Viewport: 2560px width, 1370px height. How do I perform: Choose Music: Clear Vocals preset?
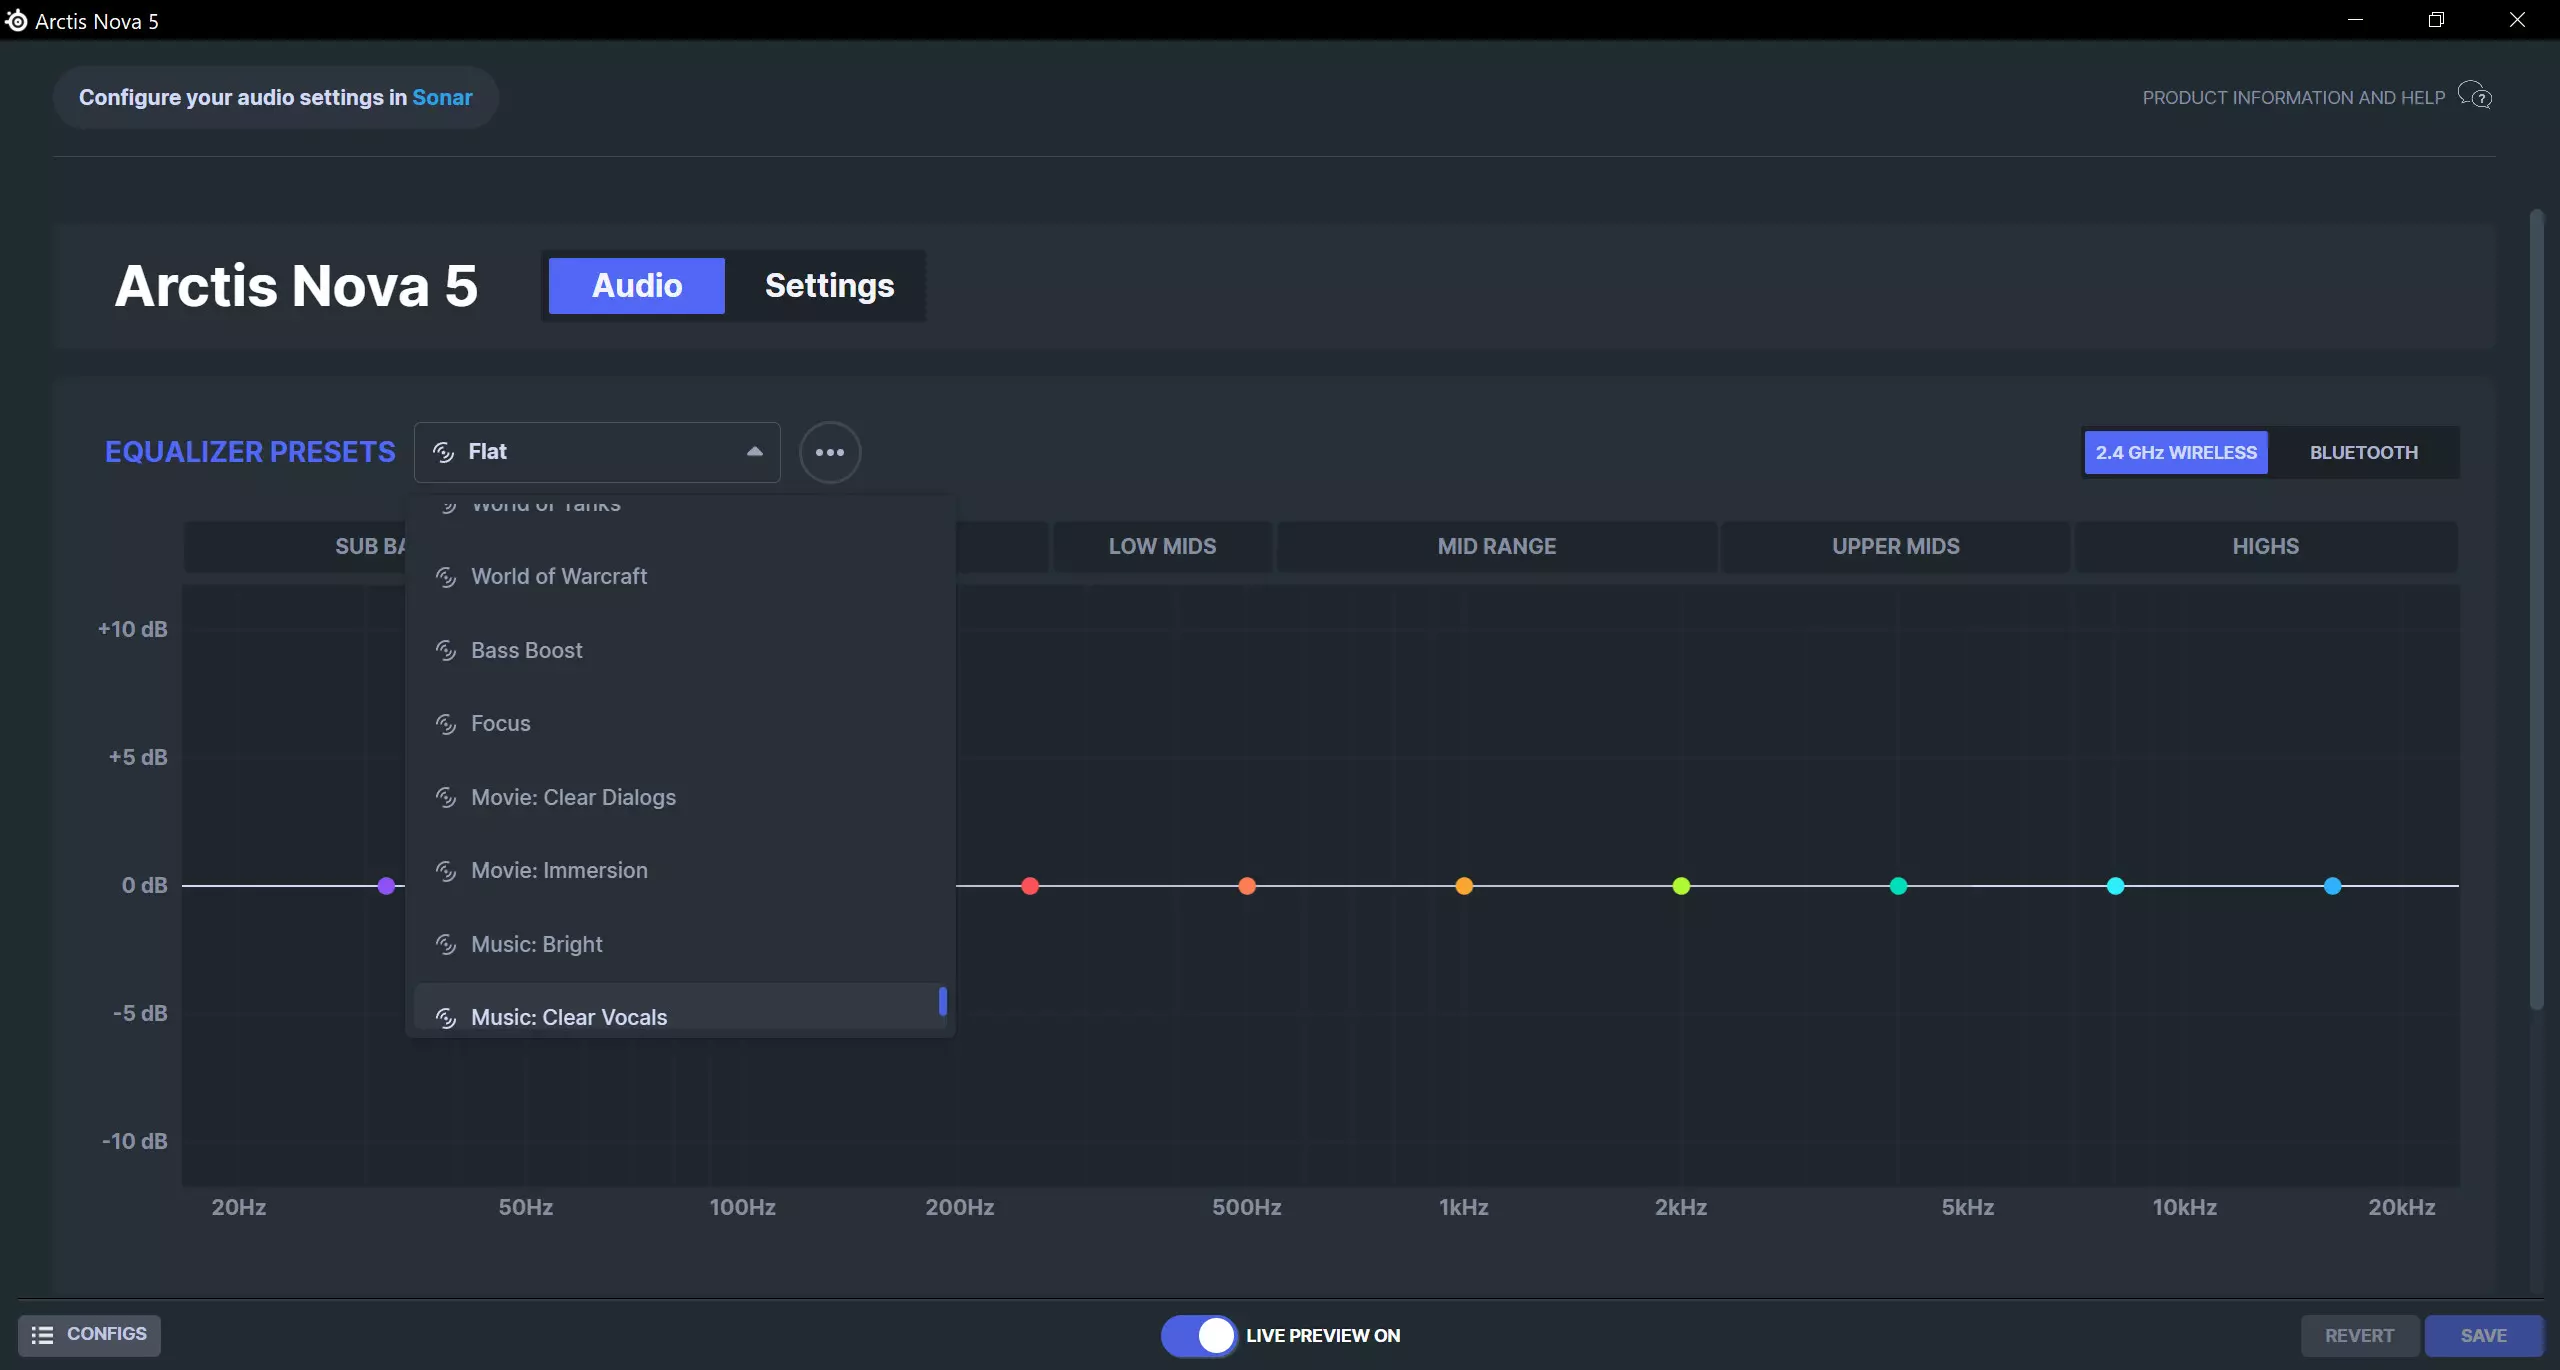coord(680,1008)
